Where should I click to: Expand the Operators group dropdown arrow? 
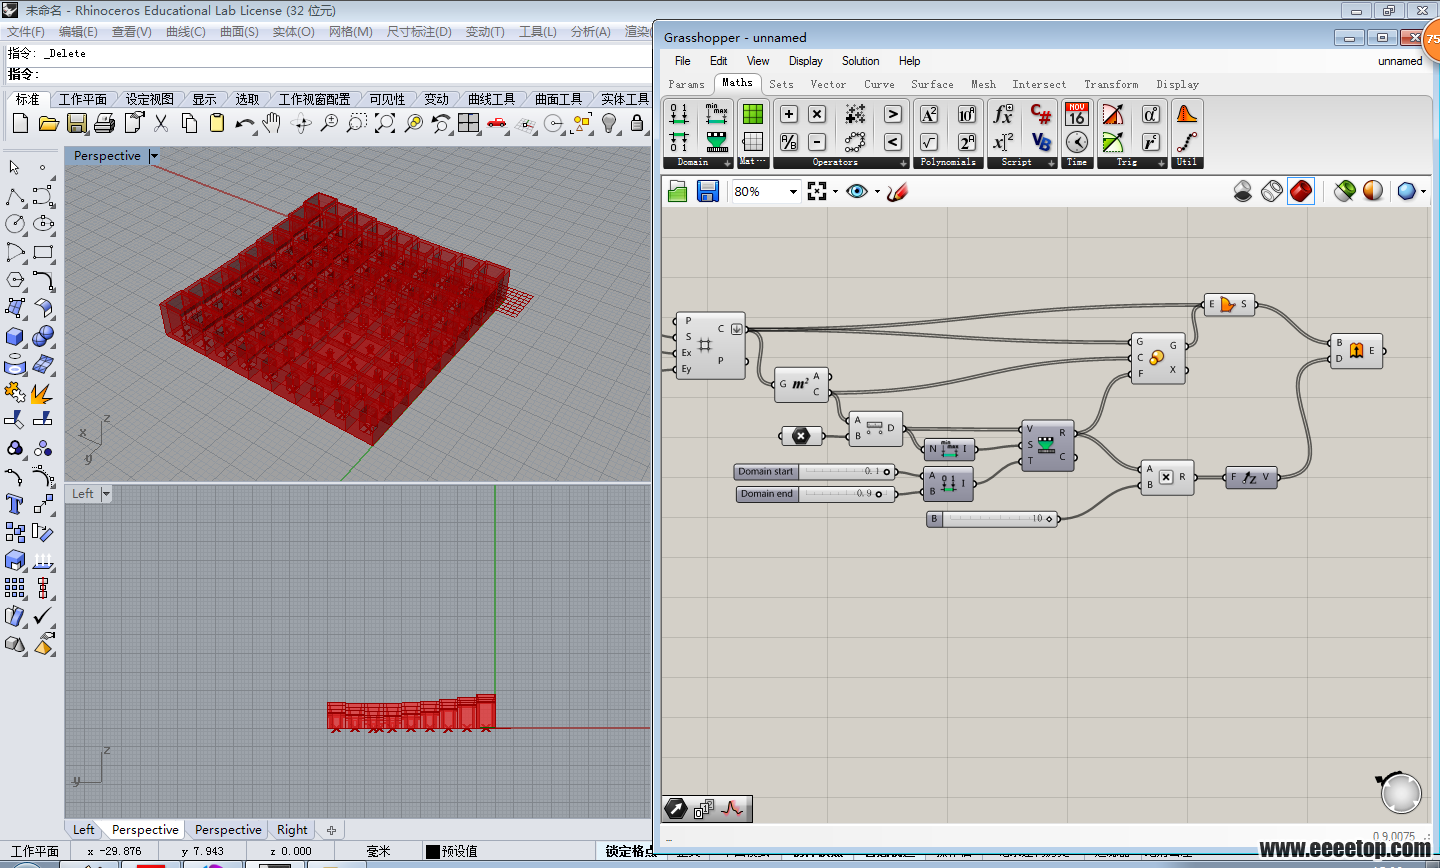(903, 163)
